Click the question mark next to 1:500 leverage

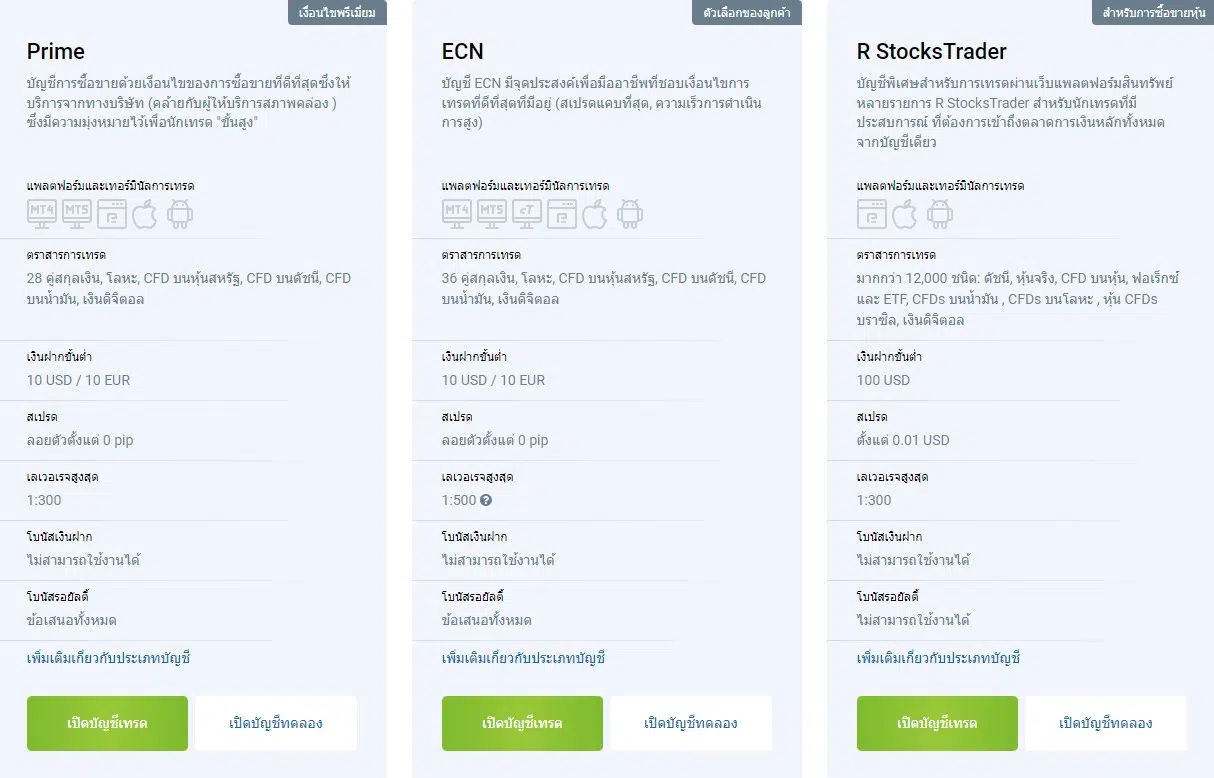(x=486, y=500)
